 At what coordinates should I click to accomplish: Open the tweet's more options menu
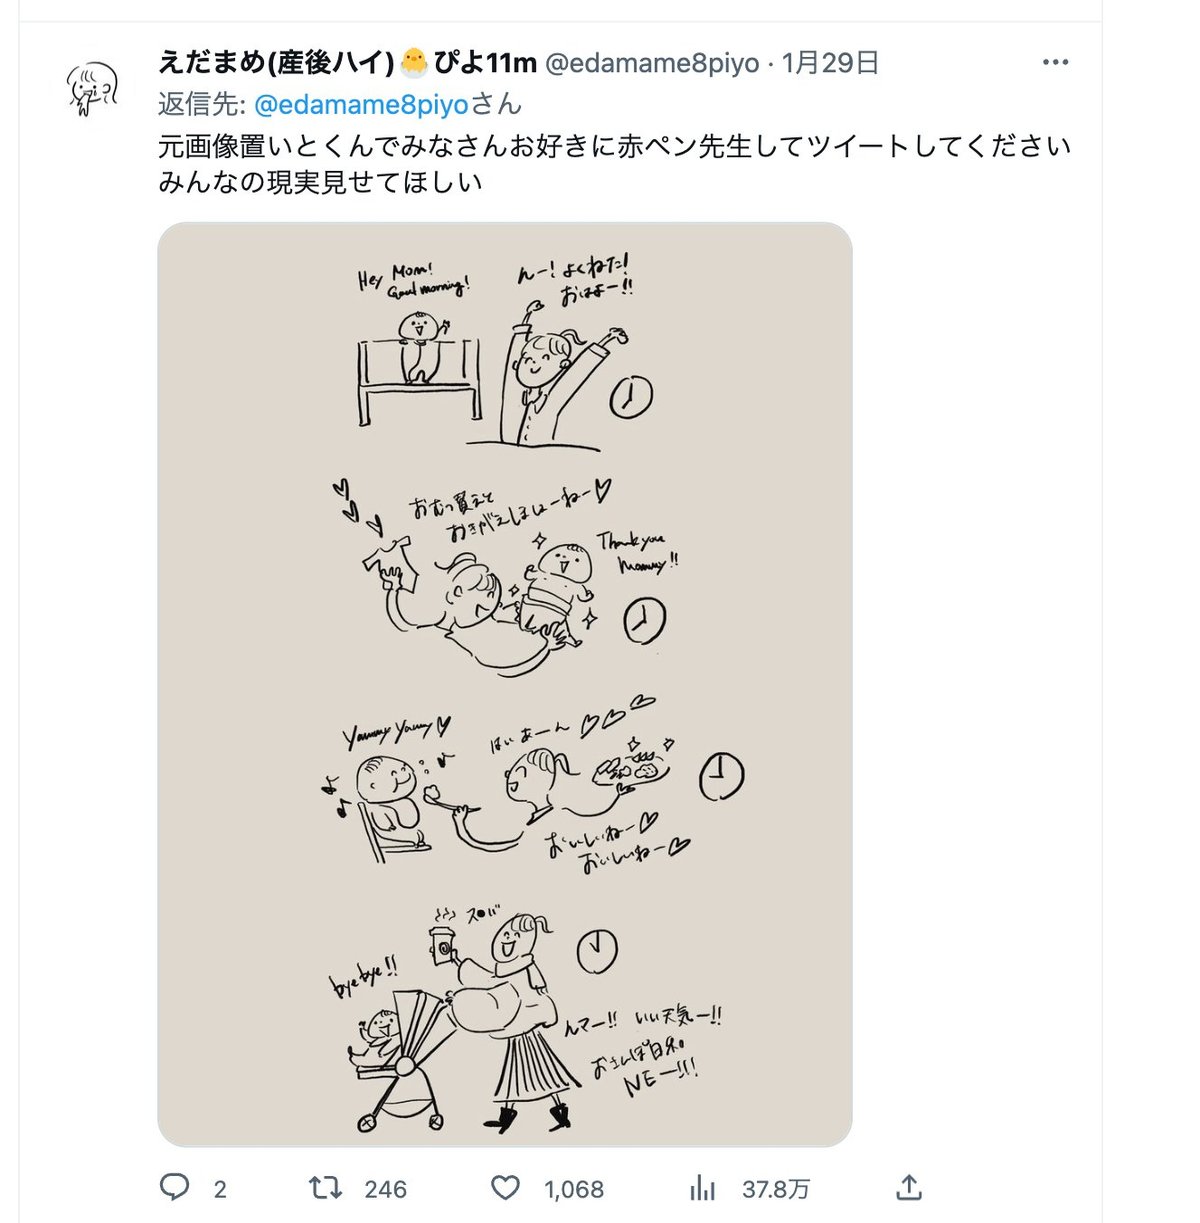1055,63
